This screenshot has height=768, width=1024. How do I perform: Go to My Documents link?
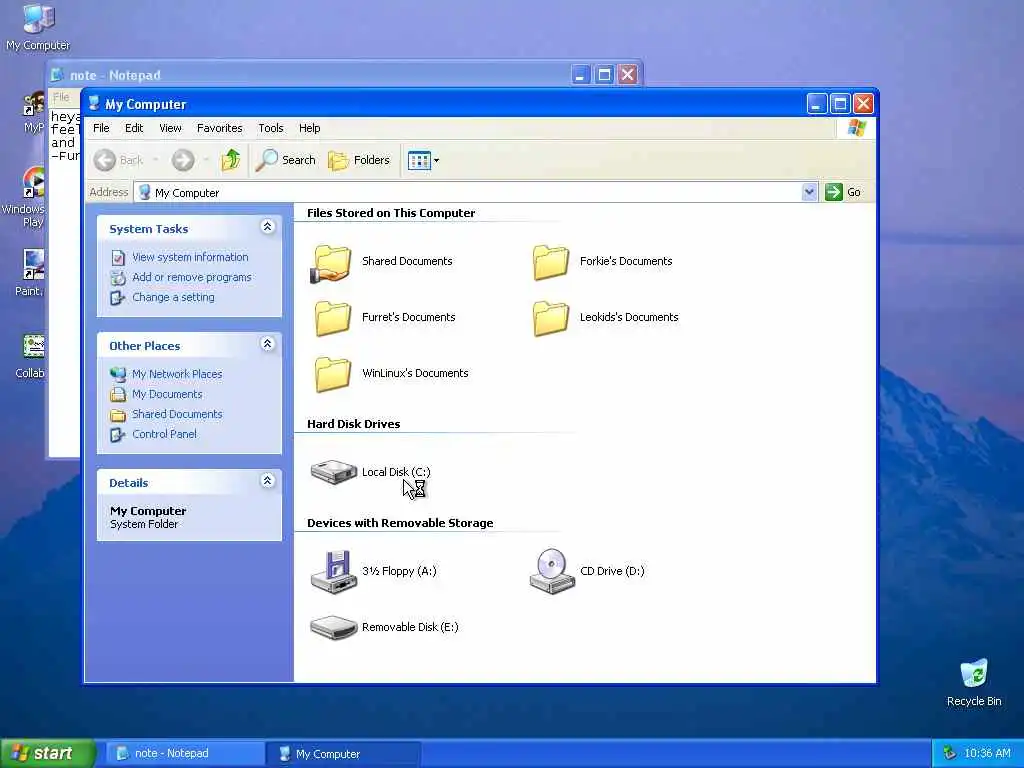coord(167,394)
